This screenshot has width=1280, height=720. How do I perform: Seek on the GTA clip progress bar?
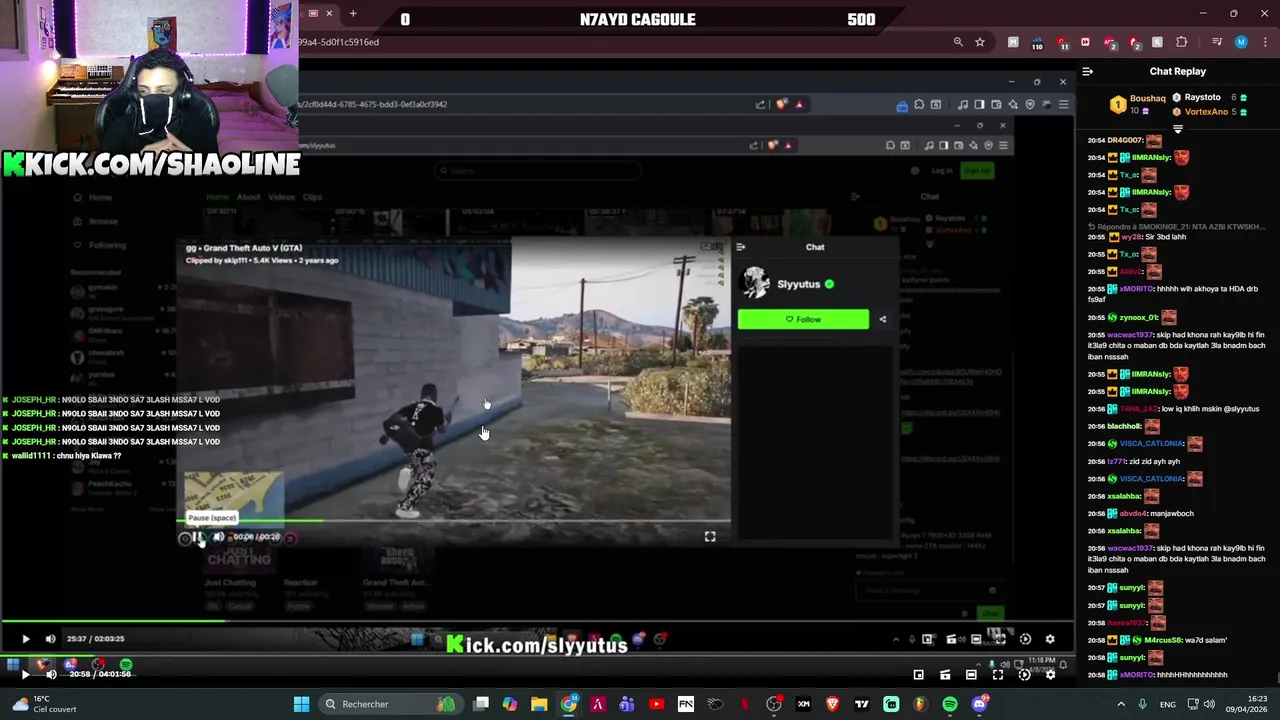[455, 520]
